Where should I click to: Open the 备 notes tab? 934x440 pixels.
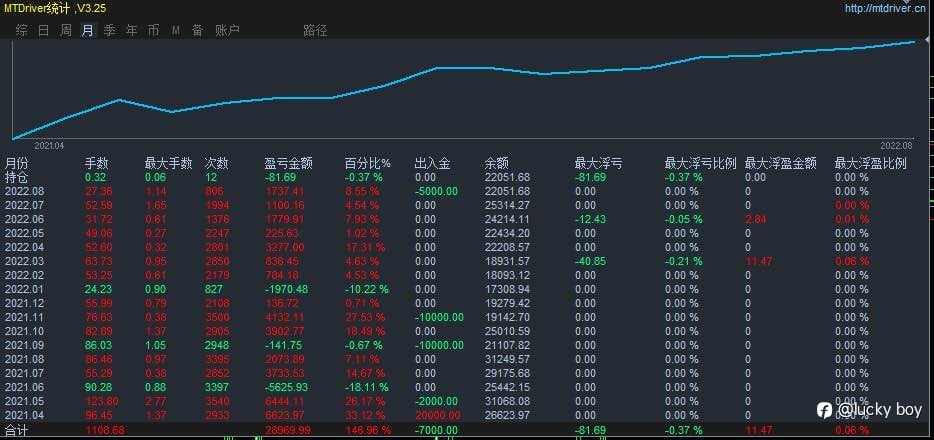pyautogui.click(x=197, y=30)
